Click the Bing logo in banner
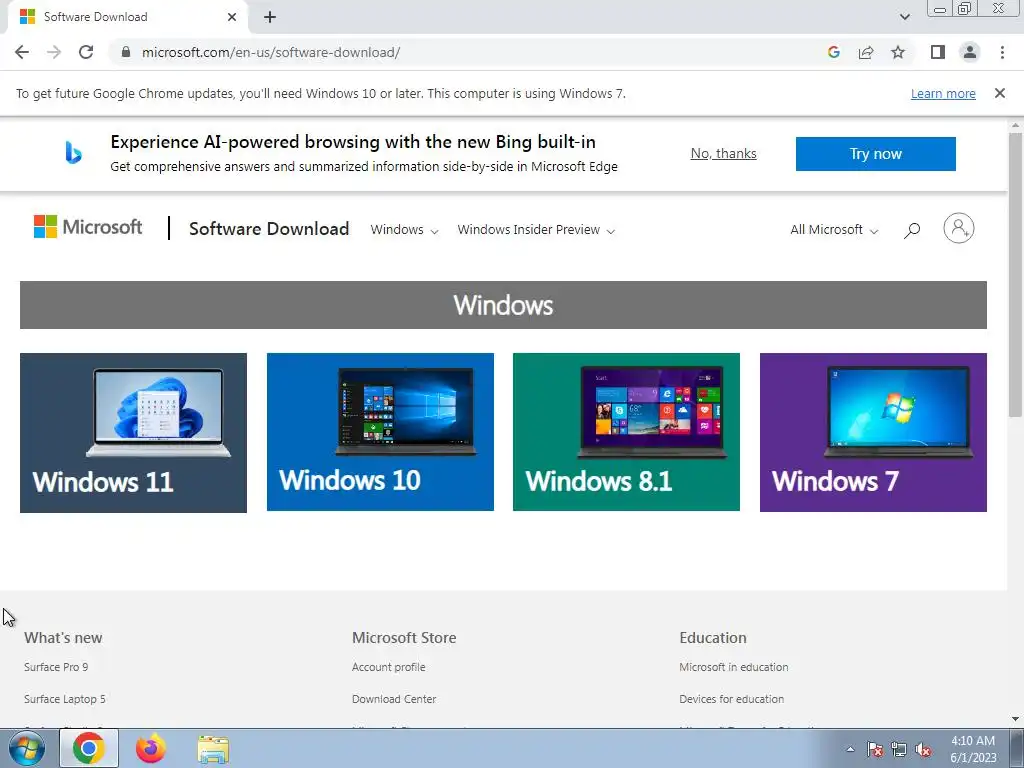 click(73, 153)
